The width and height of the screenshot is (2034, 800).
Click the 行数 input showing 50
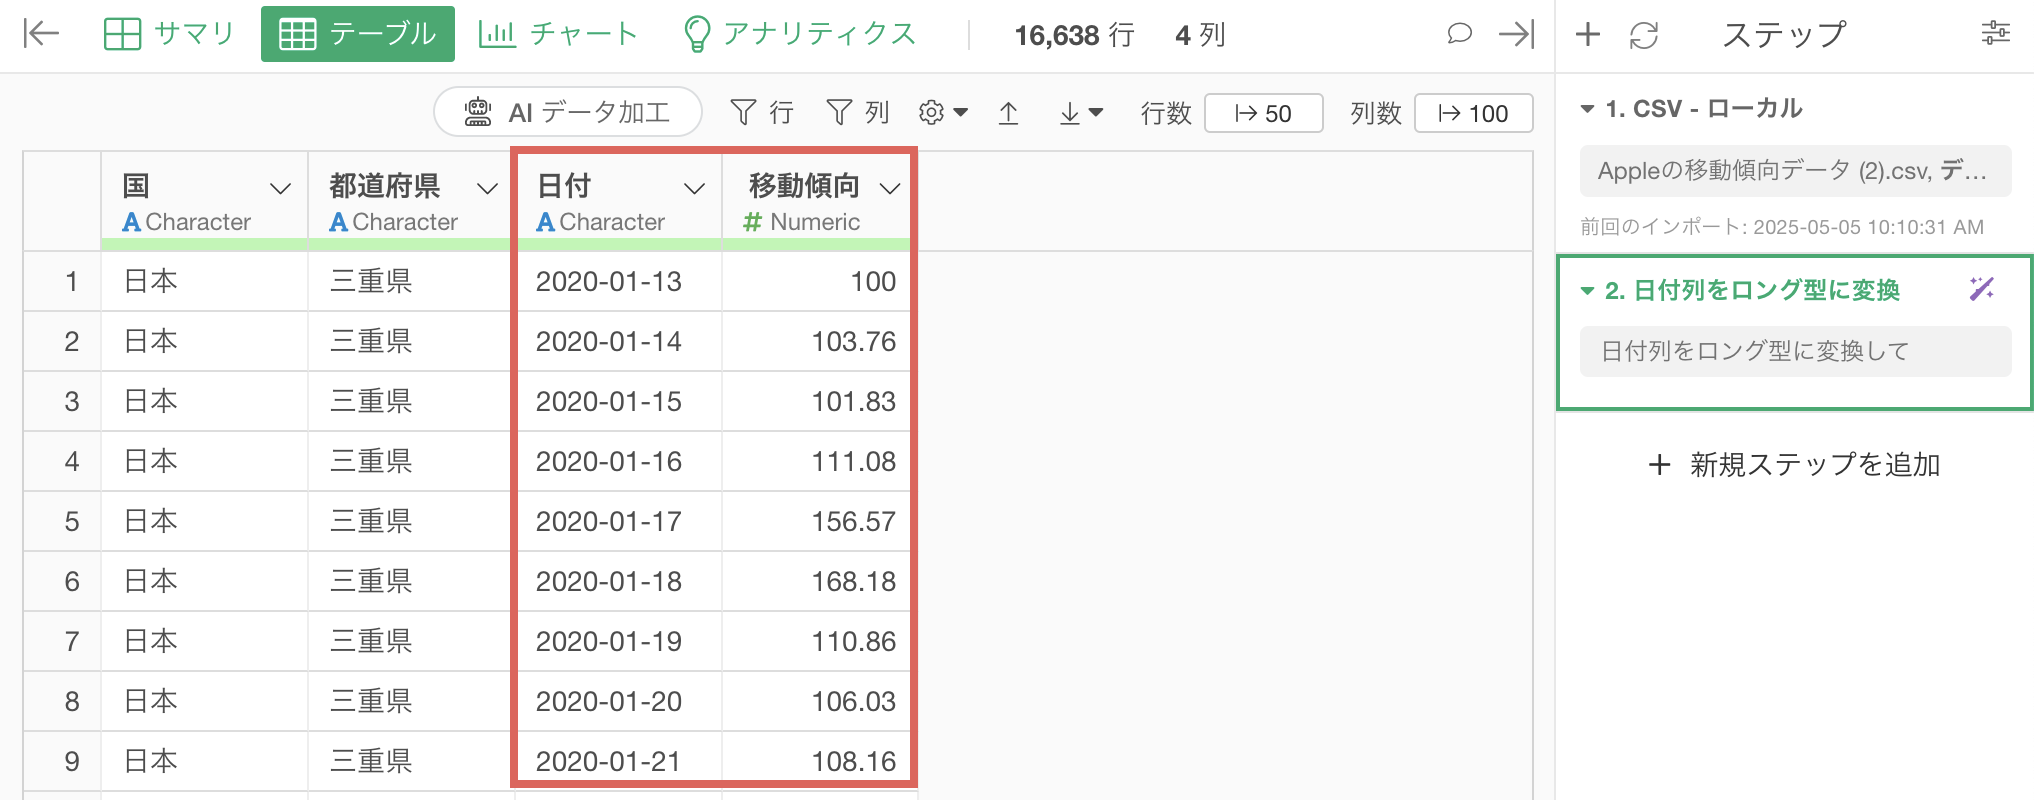[x=1264, y=113]
